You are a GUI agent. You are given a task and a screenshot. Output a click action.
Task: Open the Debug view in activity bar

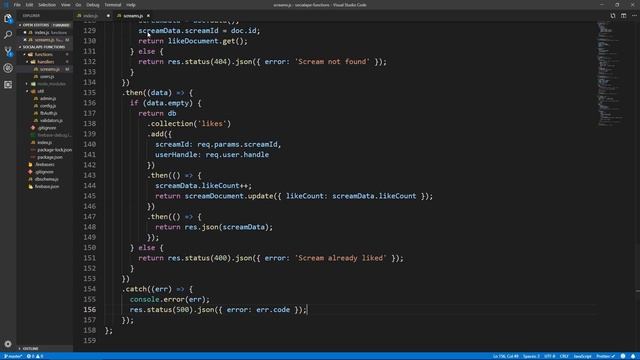[x=8, y=68]
